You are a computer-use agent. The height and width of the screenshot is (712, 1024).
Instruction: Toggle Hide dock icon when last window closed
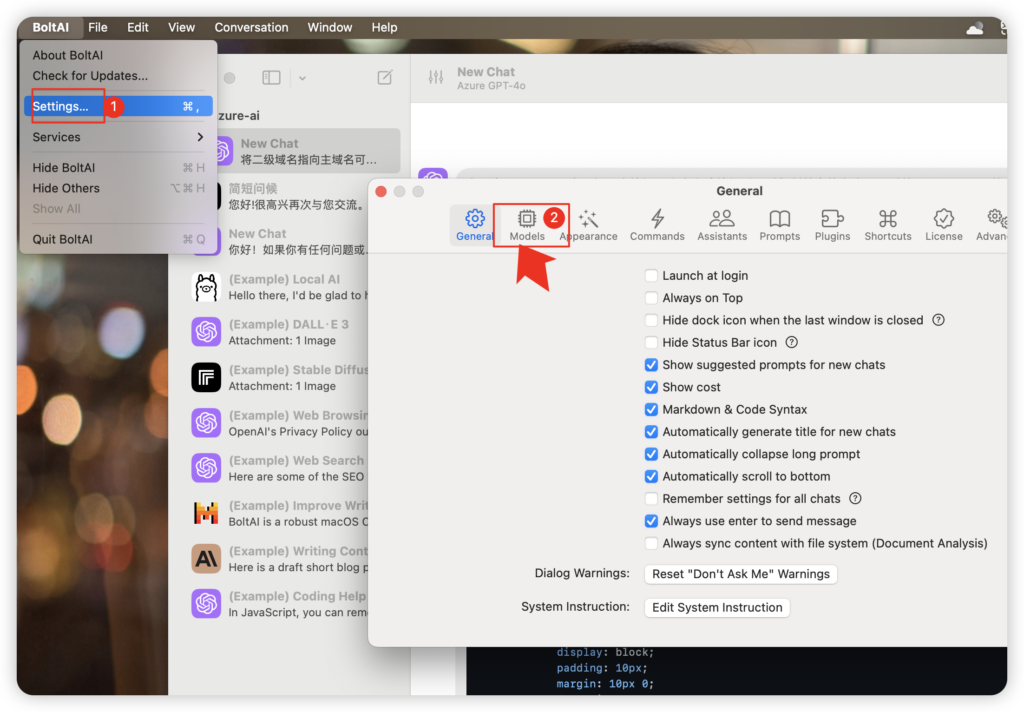click(x=651, y=320)
